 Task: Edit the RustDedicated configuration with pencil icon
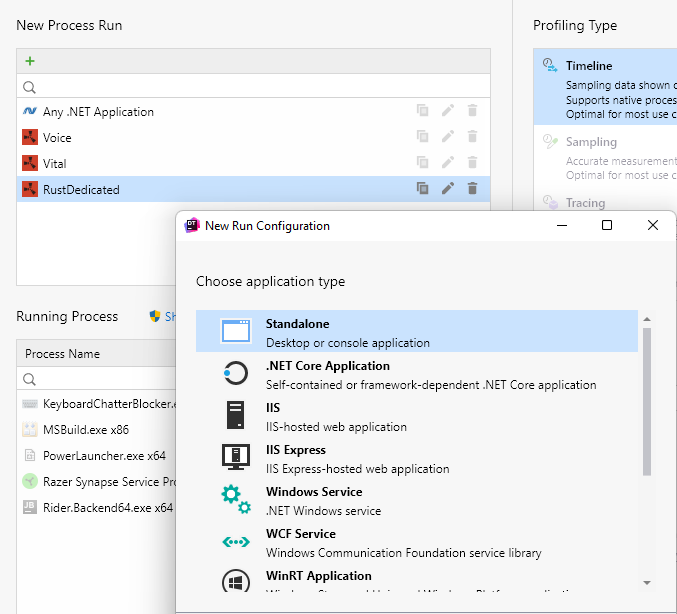pos(448,188)
